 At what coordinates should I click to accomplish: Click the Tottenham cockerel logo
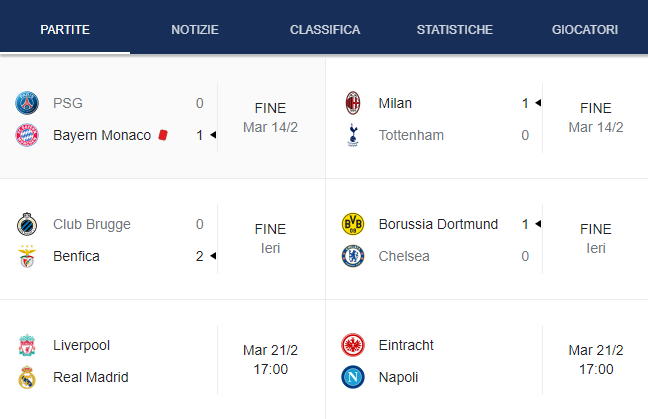[353, 135]
